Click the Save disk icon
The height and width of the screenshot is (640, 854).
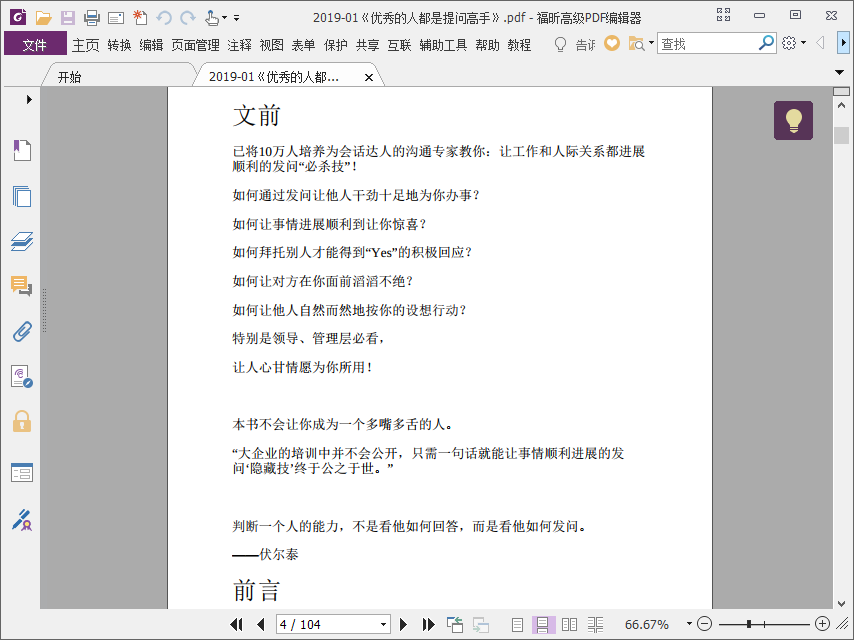tap(68, 18)
